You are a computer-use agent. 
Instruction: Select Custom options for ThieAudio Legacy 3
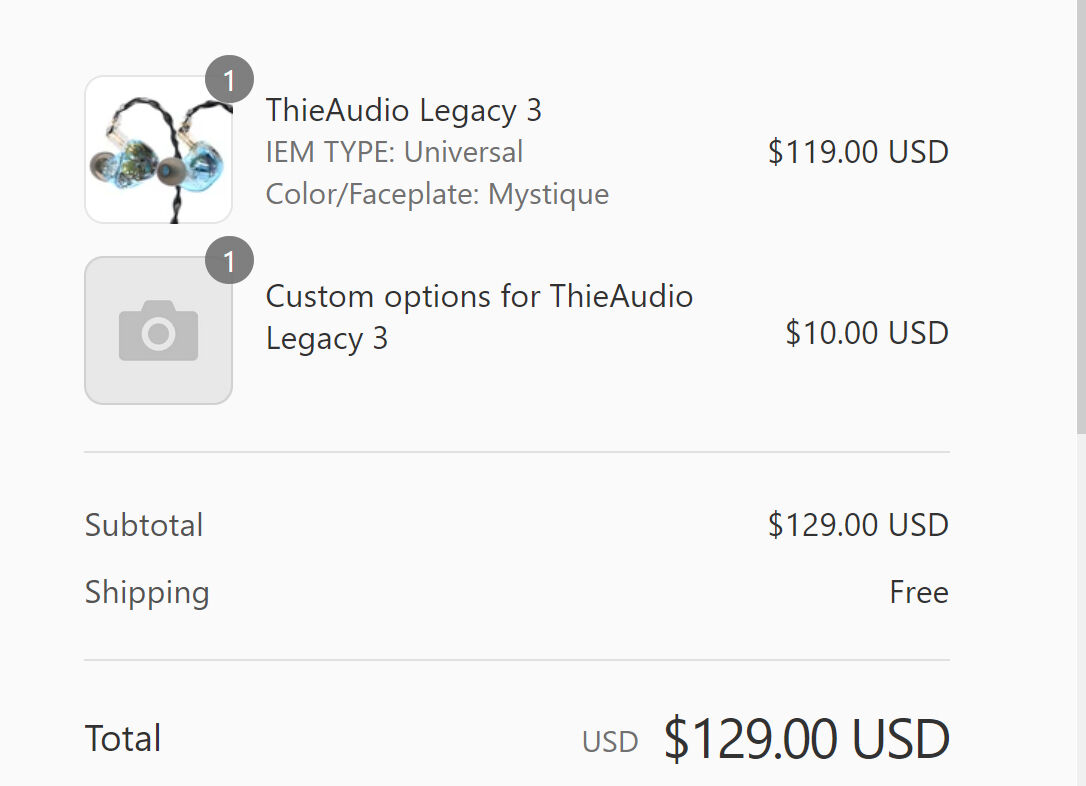(x=479, y=316)
